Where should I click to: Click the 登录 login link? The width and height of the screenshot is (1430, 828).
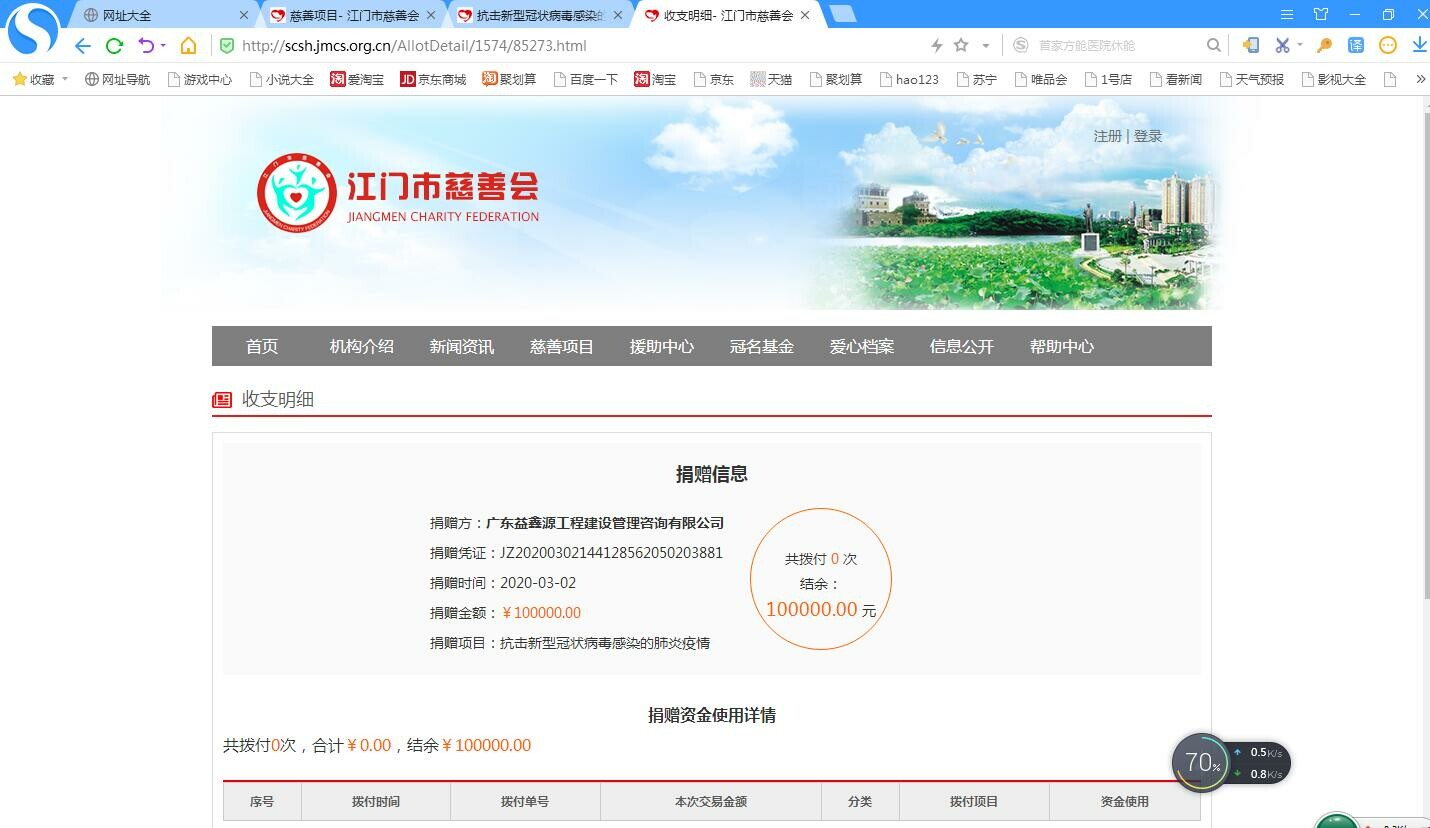point(1147,136)
